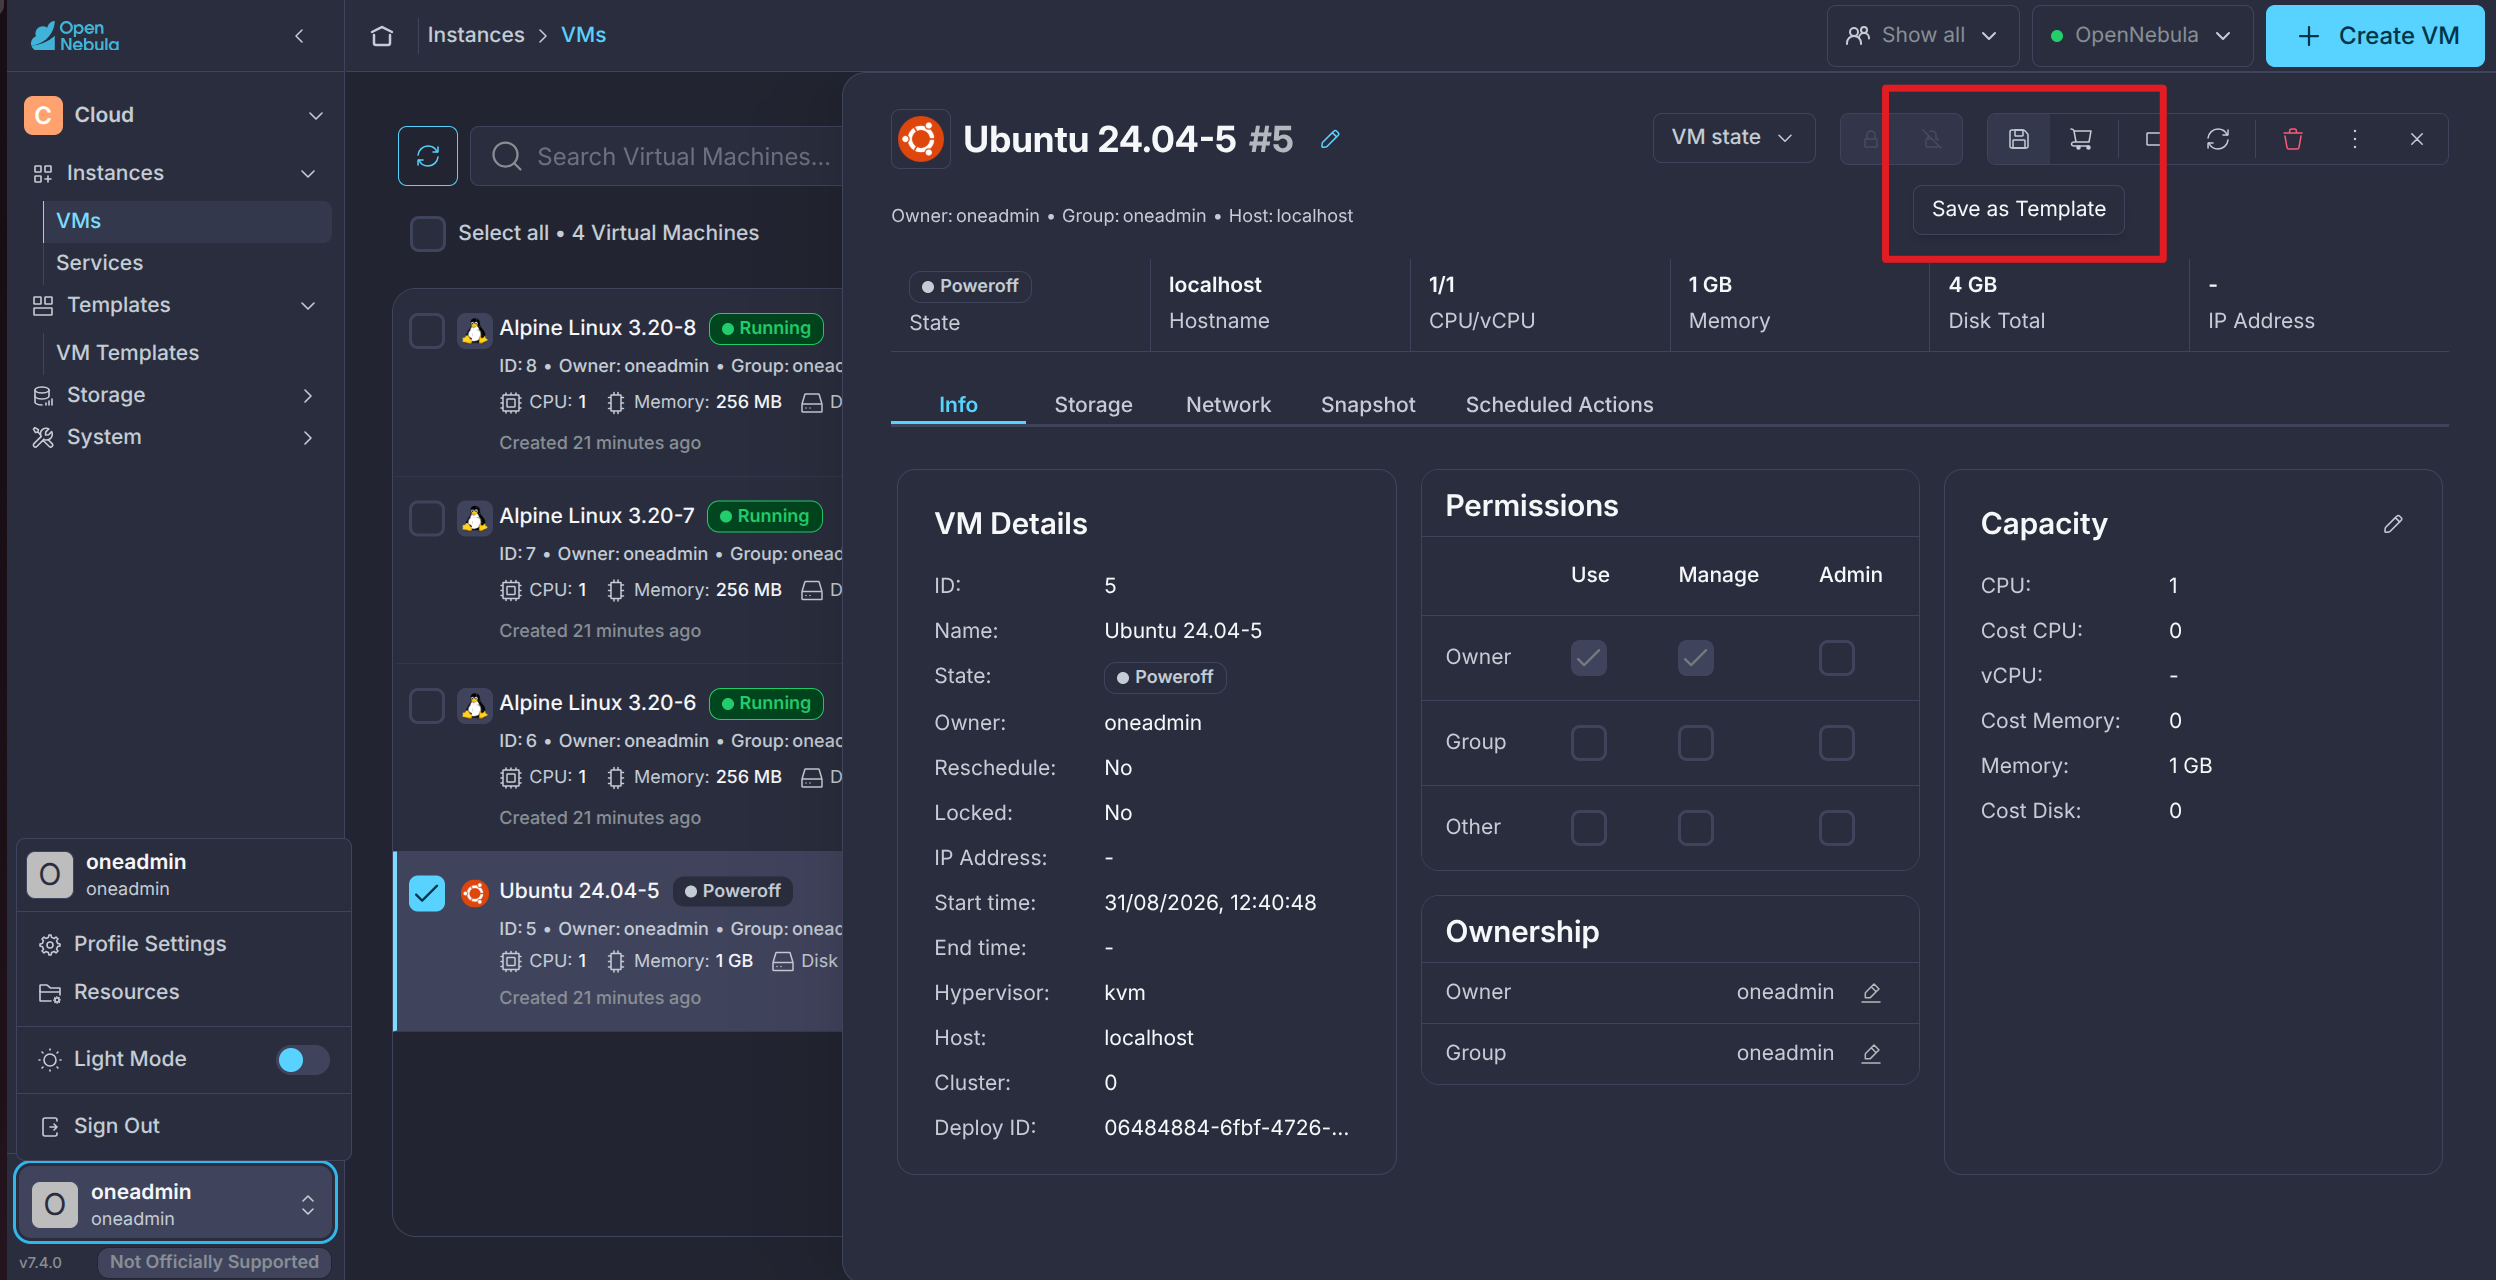The width and height of the screenshot is (2496, 1280).
Task: Toggle Owner Manage permission checkbox
Action: (x=1696, y=658)
